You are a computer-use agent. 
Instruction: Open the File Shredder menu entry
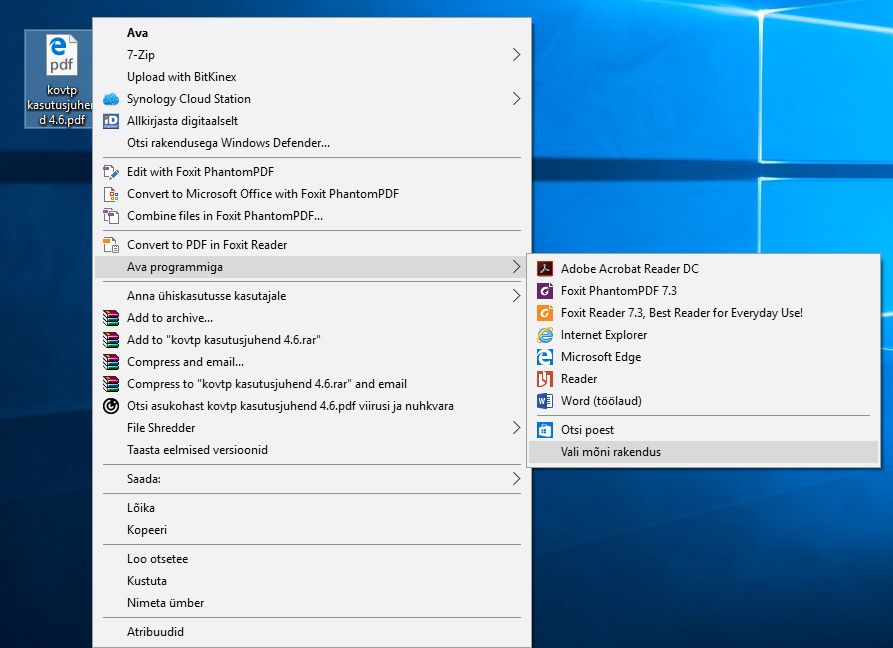click(312, 428)
